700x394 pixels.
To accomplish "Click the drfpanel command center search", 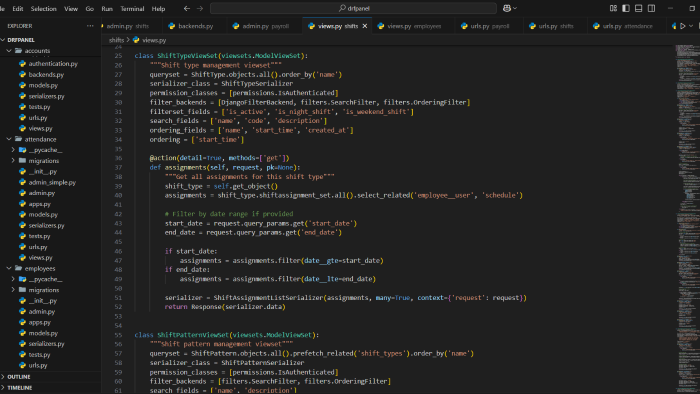I will 353,8.
